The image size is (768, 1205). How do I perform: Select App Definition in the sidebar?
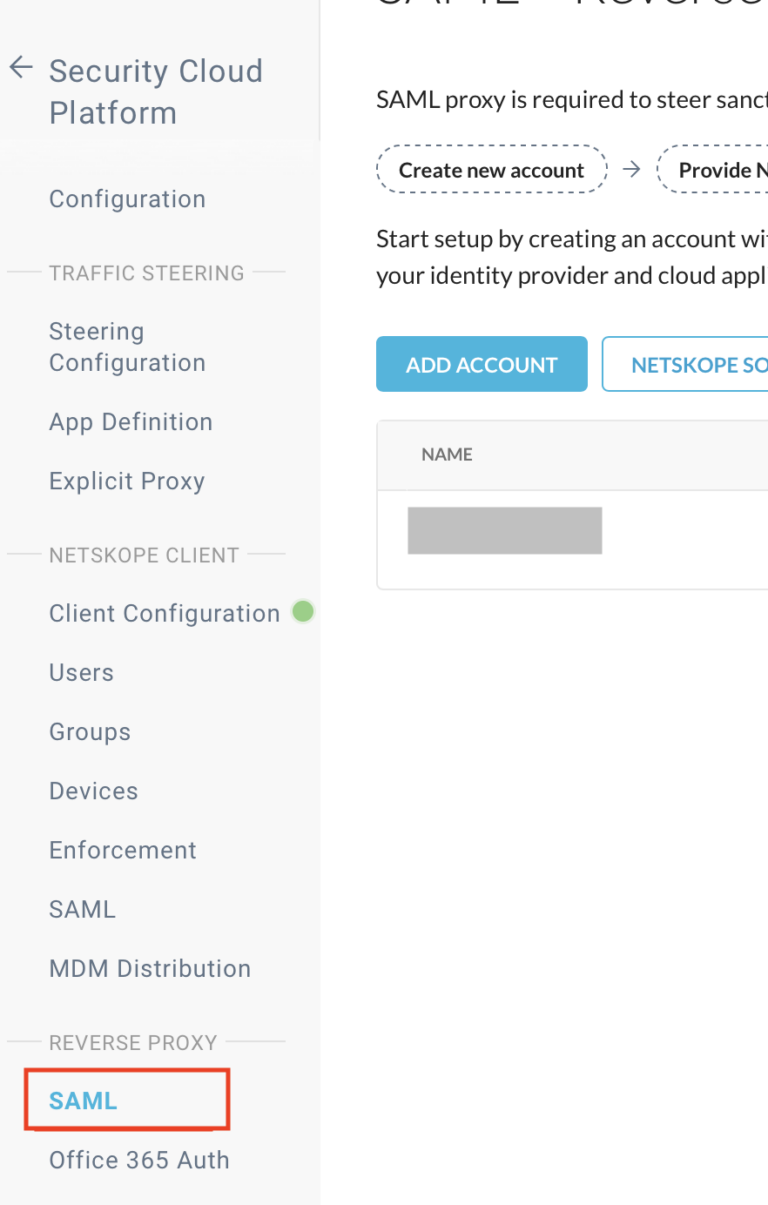click(x=130, y=422)
